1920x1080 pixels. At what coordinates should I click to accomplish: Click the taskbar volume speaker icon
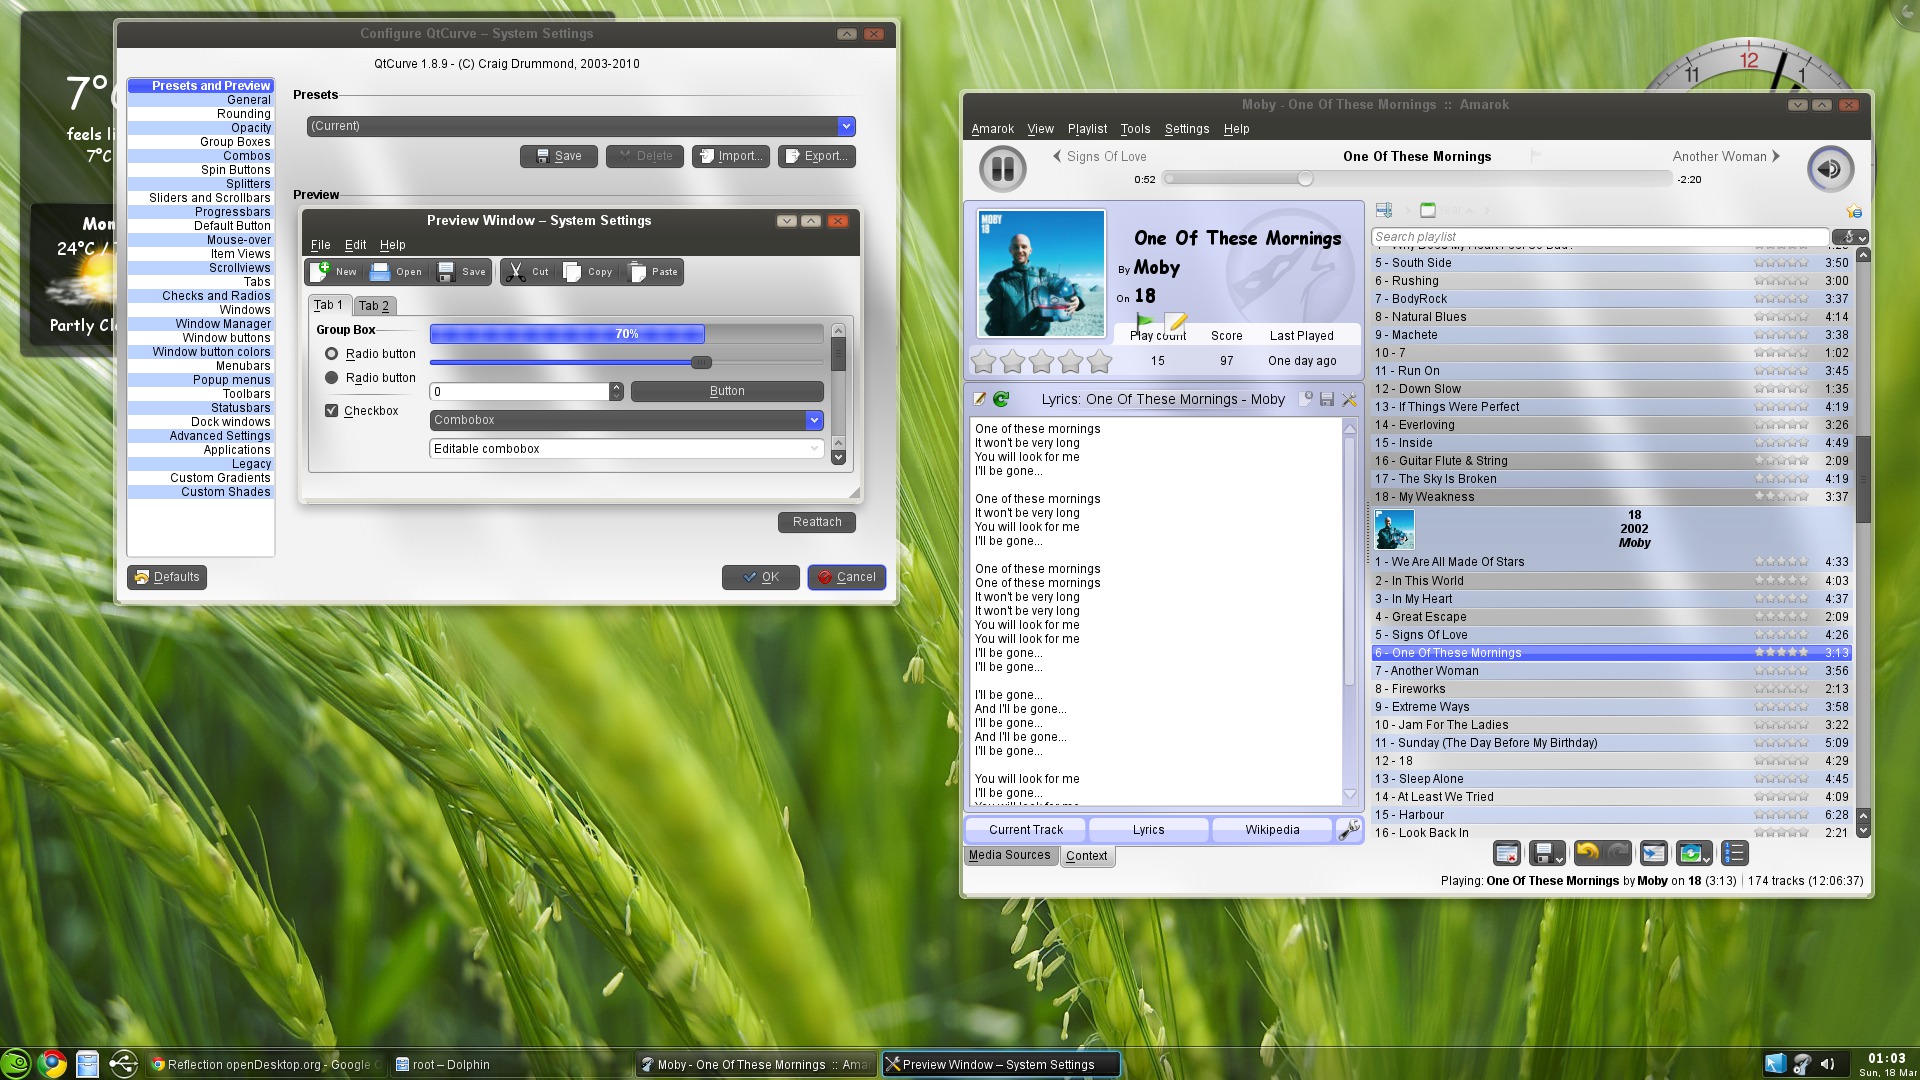click(1828, 1064)
